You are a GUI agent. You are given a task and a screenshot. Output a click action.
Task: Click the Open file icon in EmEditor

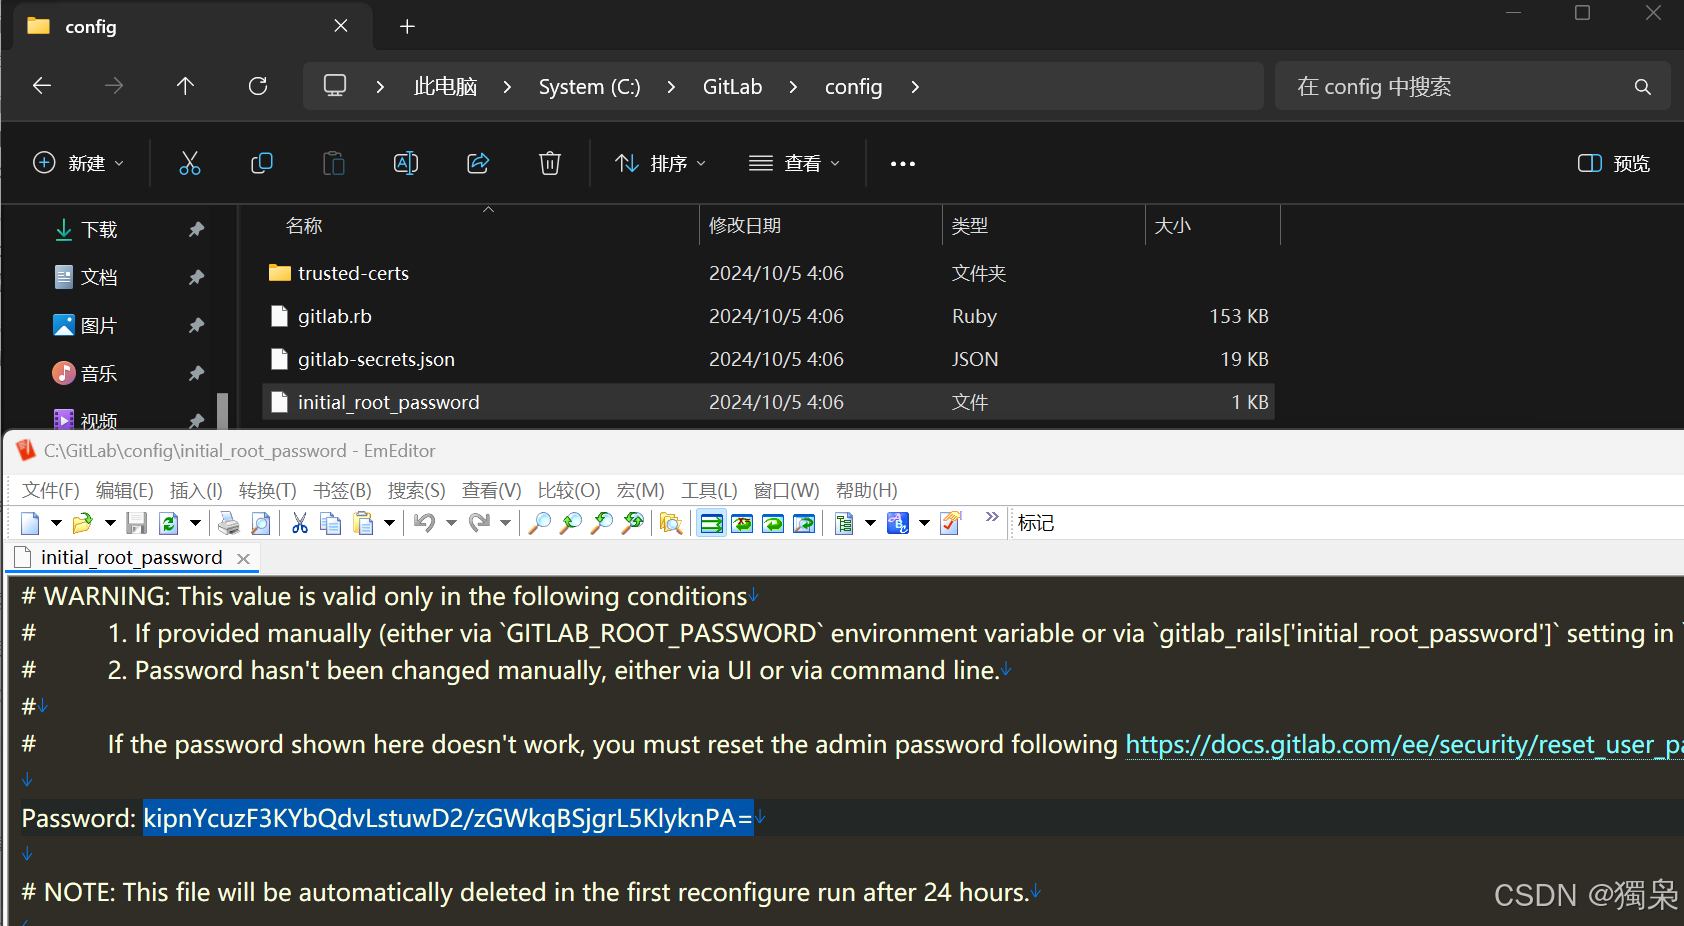83,523
